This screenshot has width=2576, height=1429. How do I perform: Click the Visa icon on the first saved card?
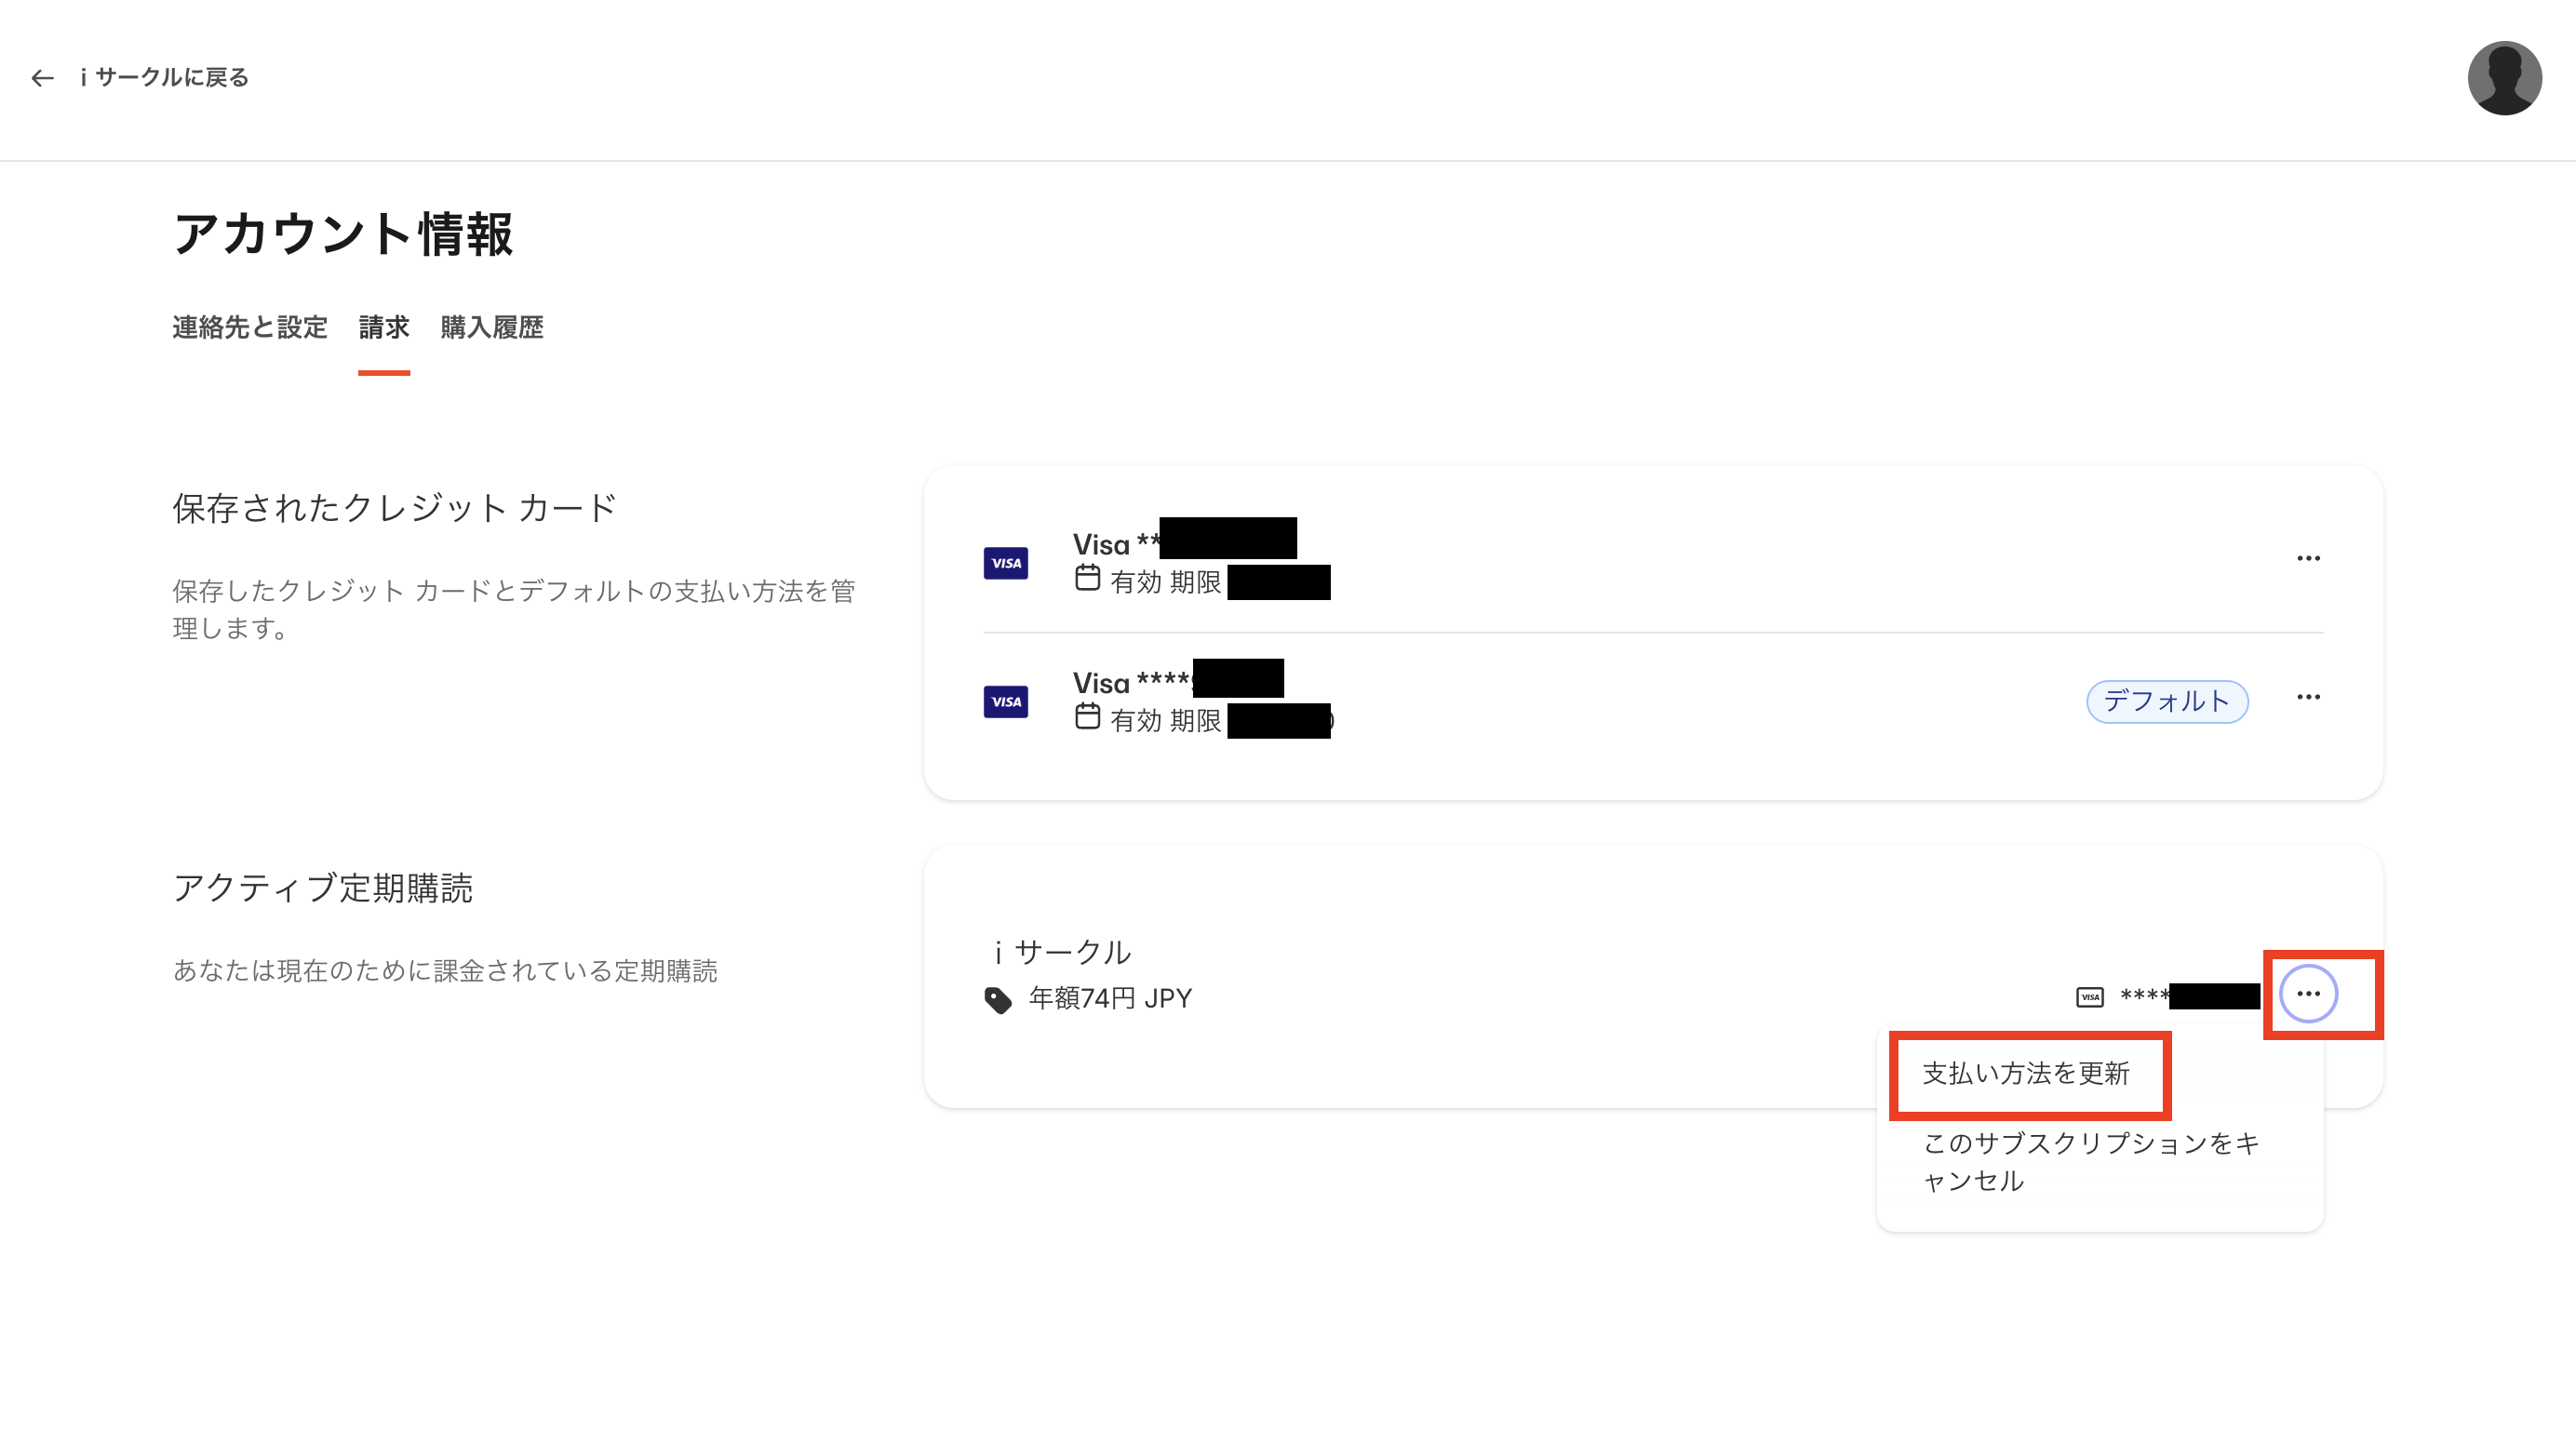[x=1006, y=562]
